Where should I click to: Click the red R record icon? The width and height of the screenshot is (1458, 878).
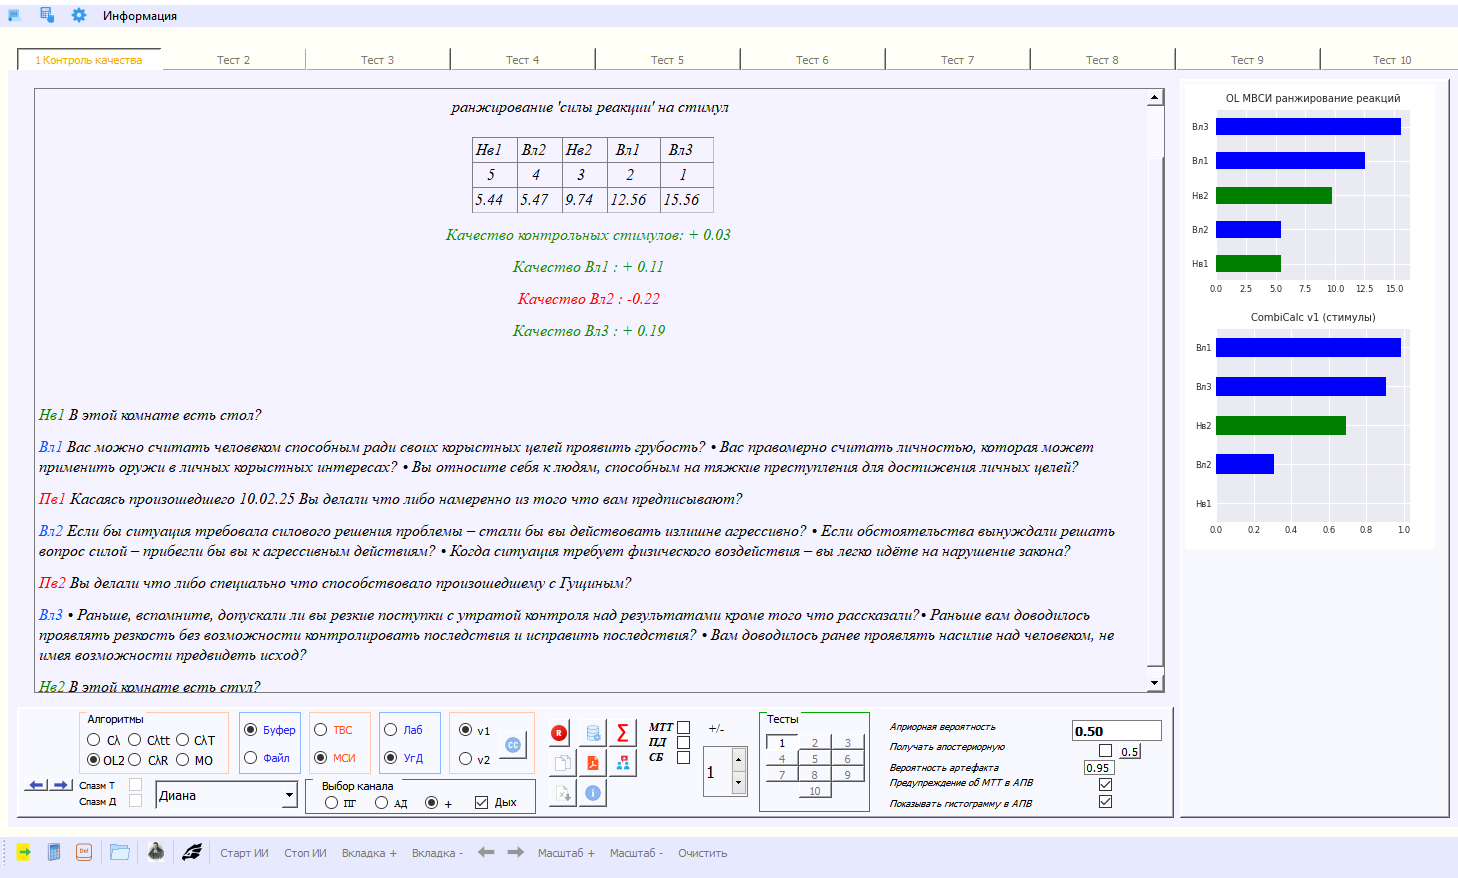click(x=559, y=733)
